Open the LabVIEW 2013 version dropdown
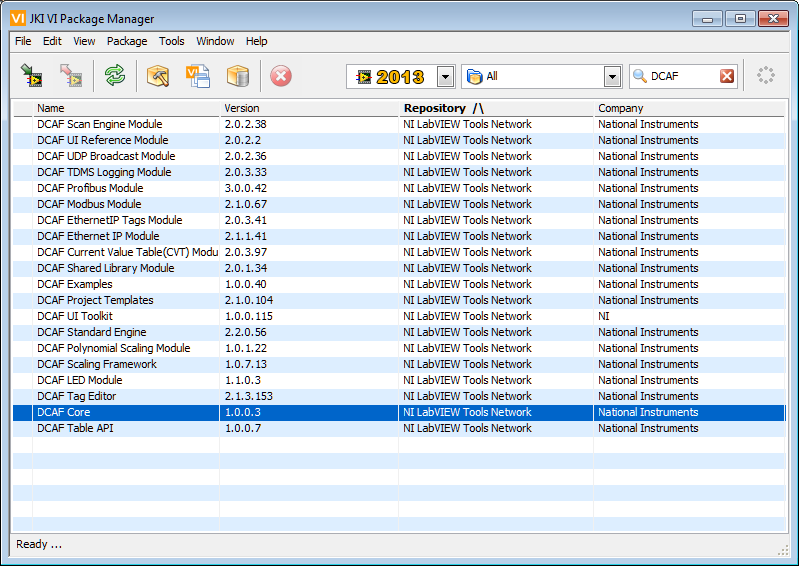This screenshot has height=566, width=799. tap(445, 77)
